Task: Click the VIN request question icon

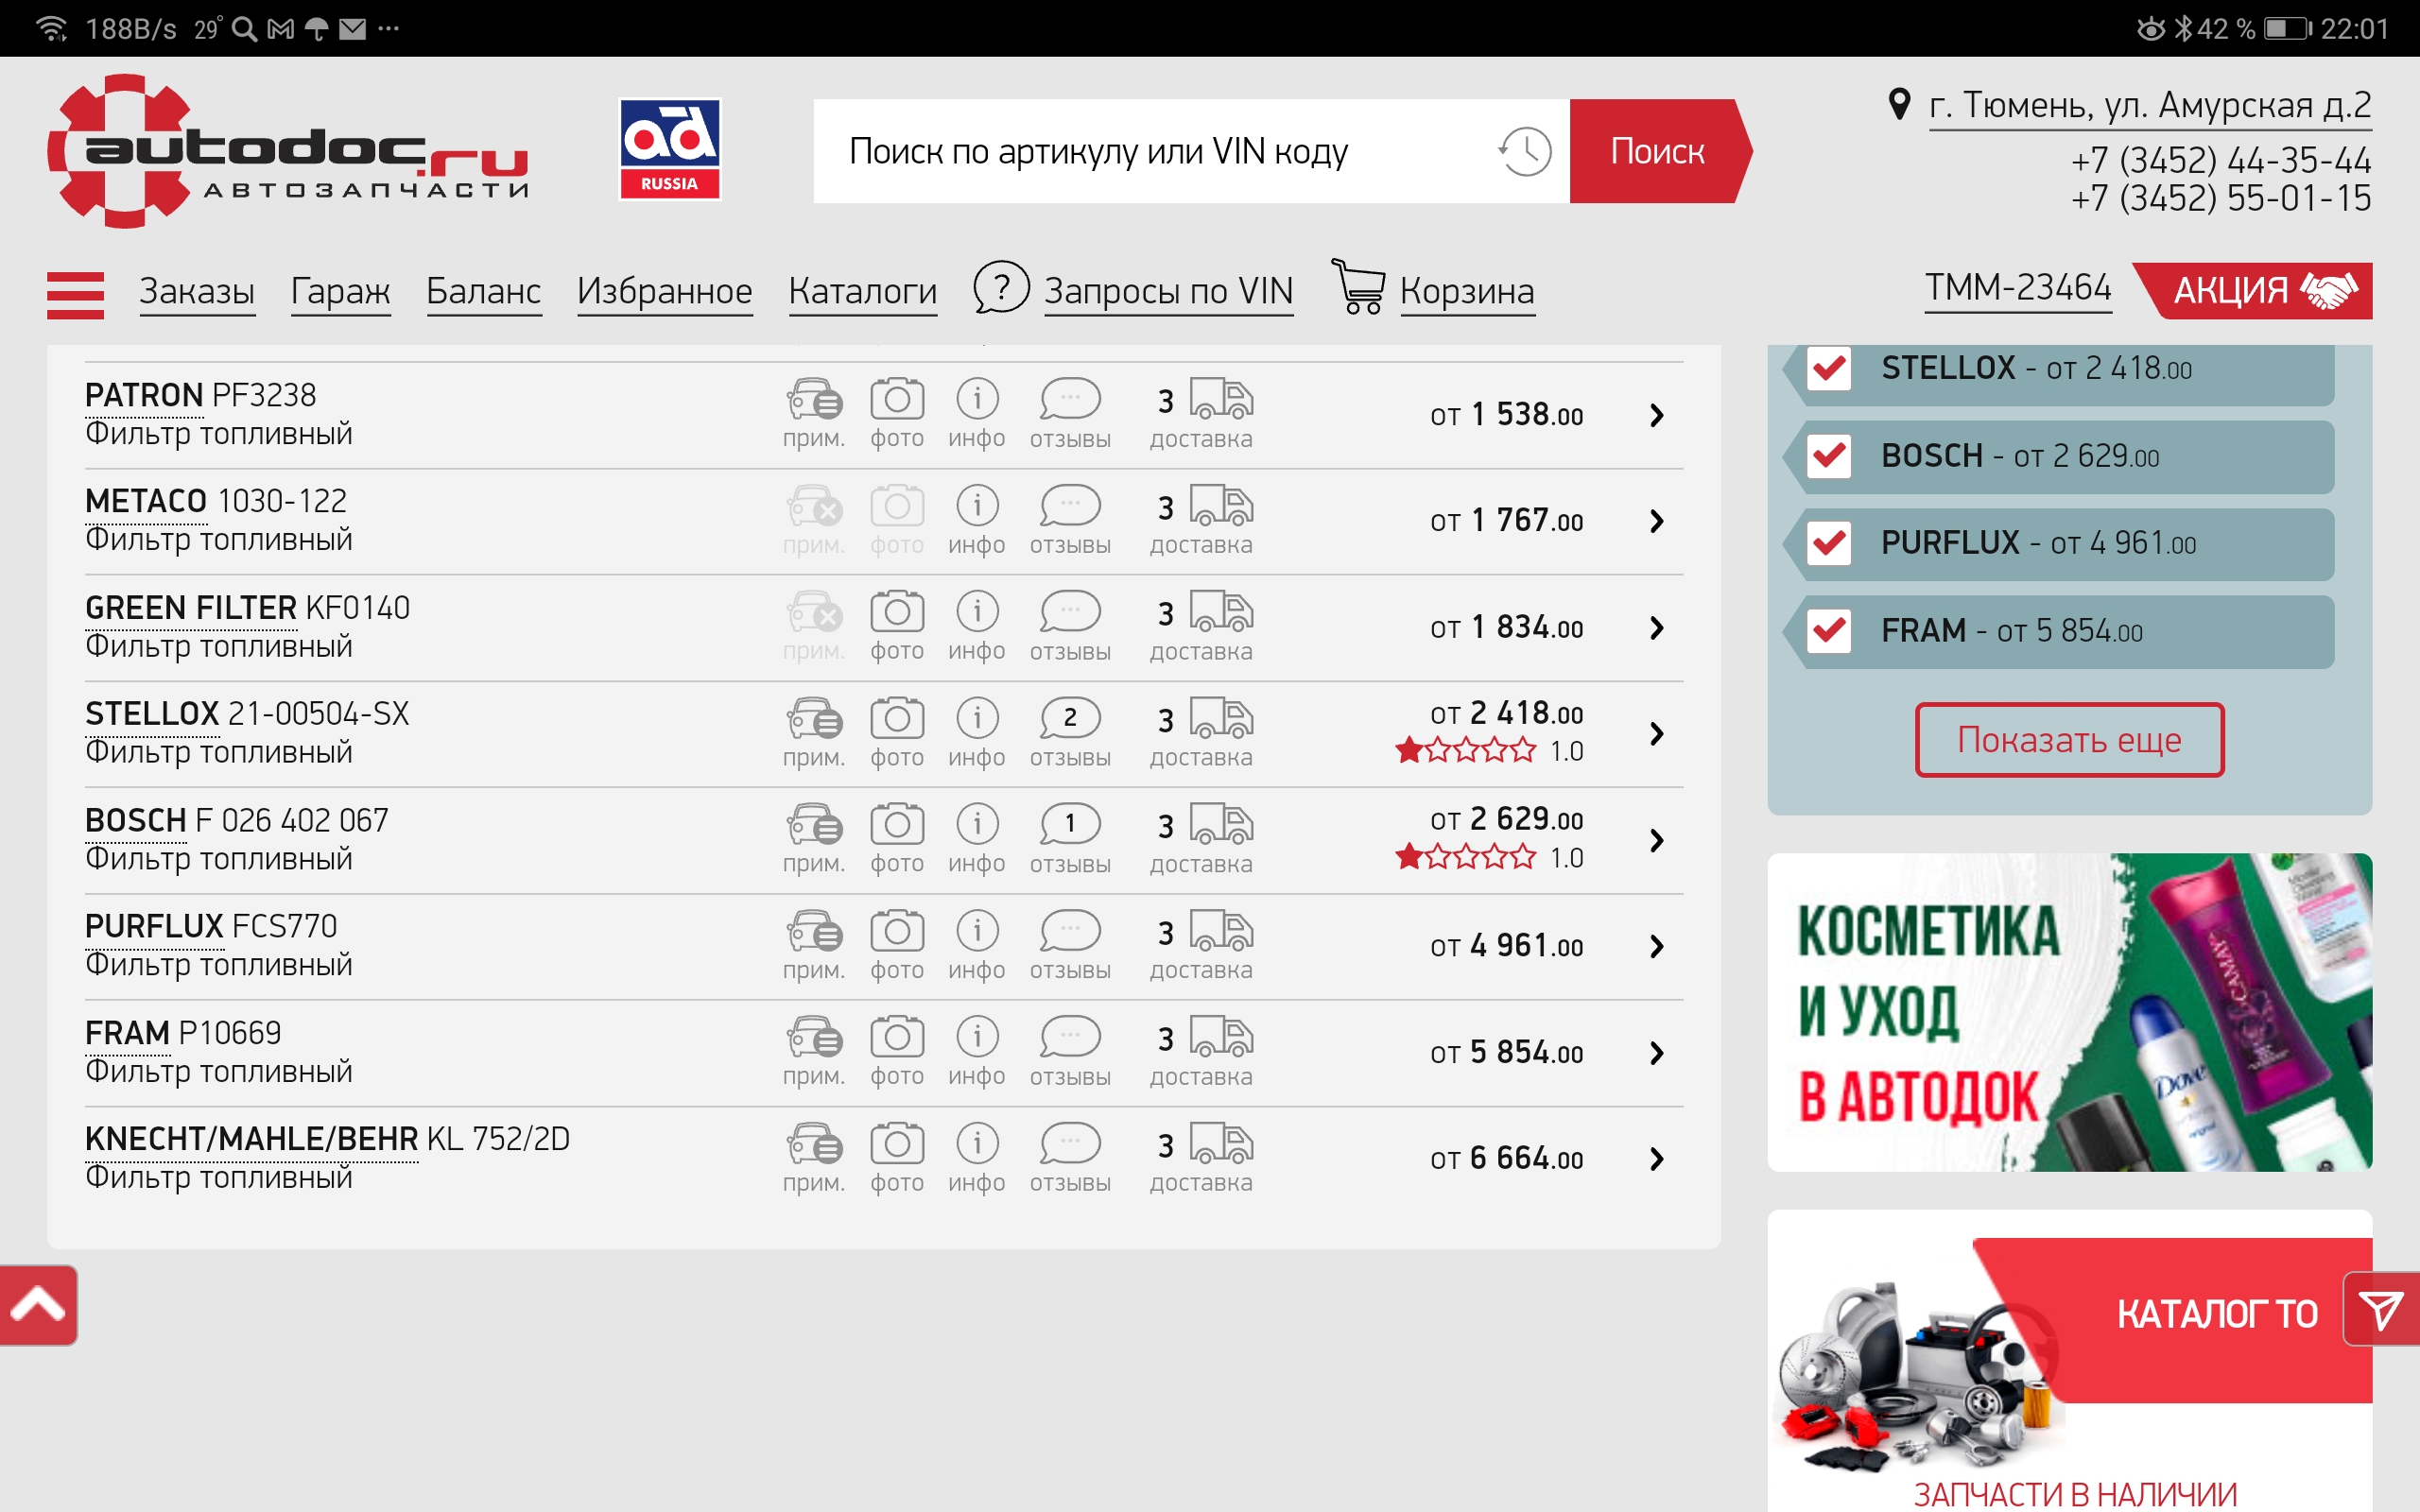Action: tap(1001, 288)
